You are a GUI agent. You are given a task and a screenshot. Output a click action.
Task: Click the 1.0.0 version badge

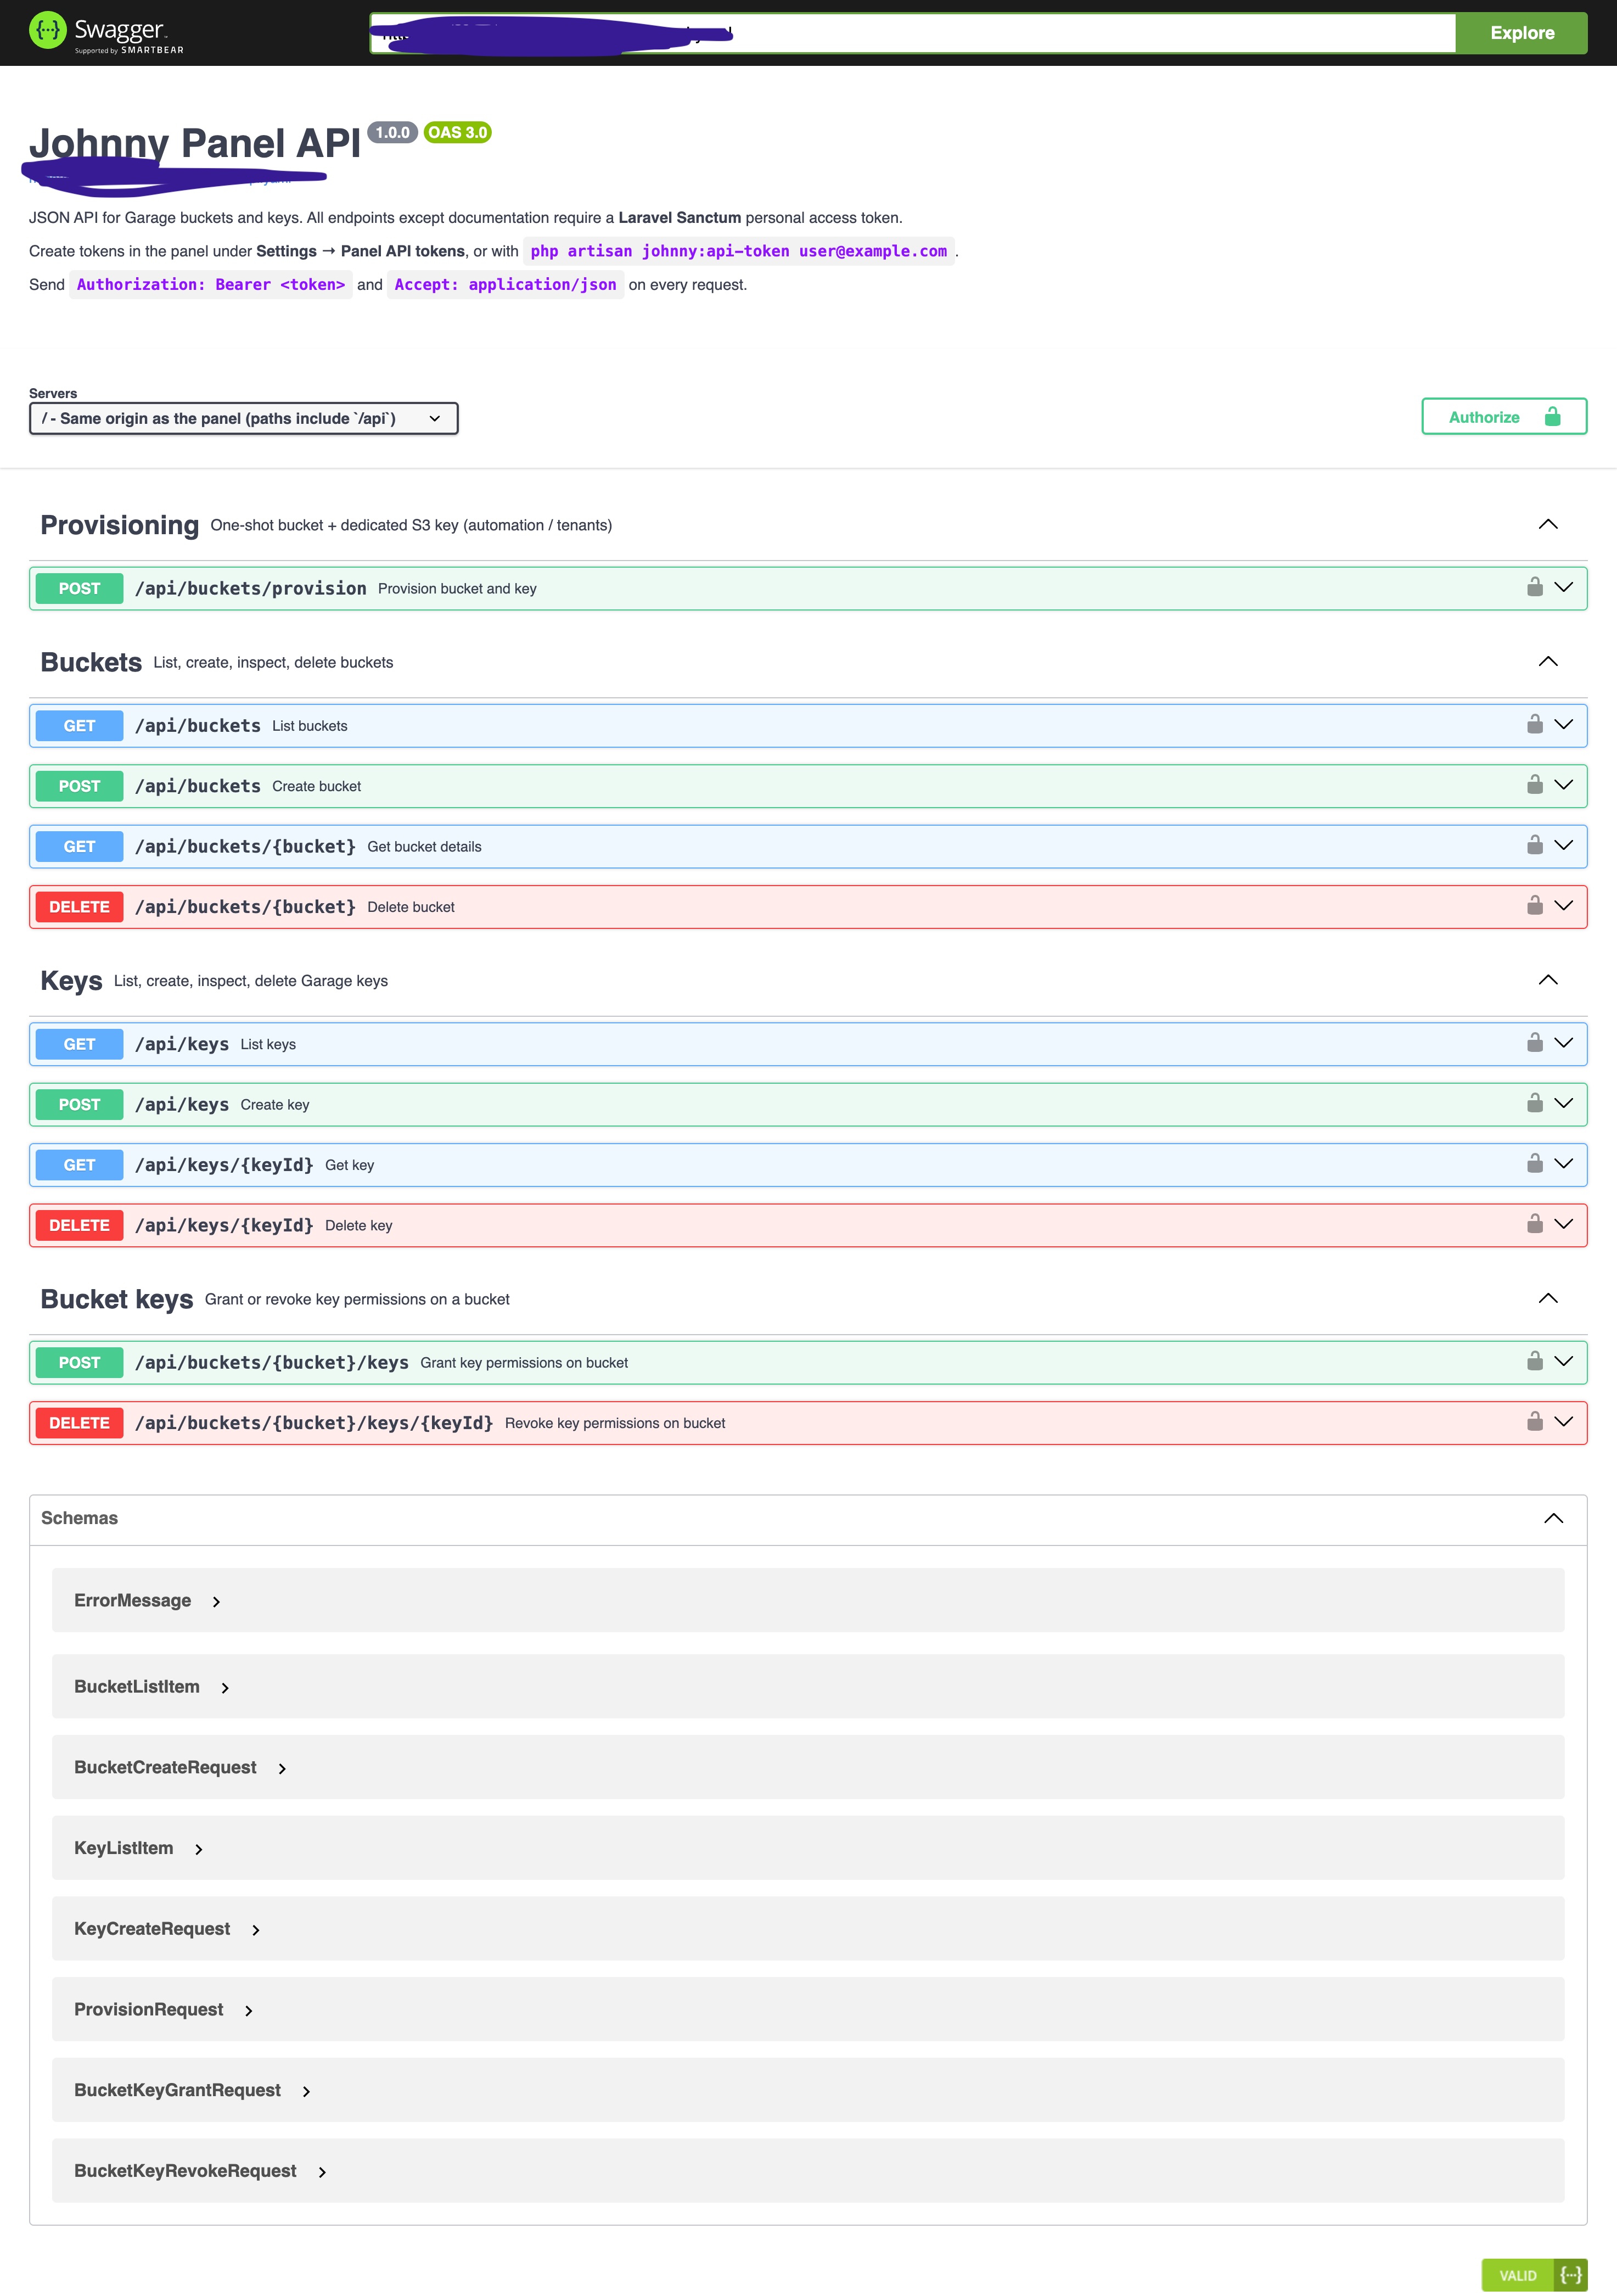tap(392, 132)
